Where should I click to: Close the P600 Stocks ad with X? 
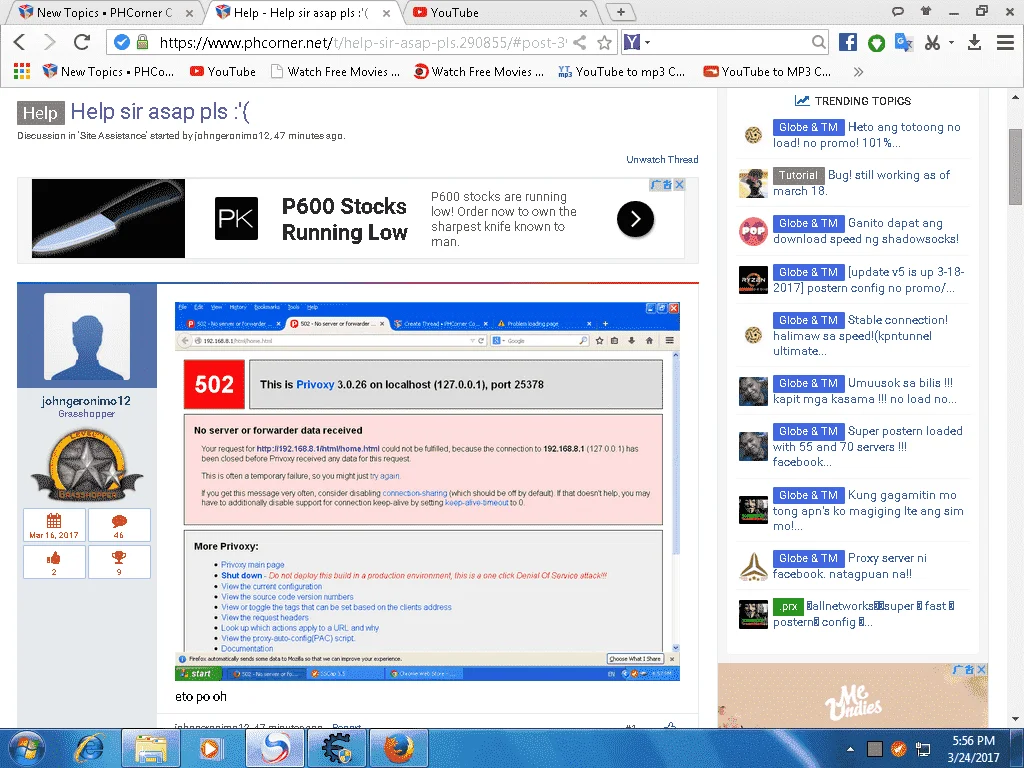[679, 185]
